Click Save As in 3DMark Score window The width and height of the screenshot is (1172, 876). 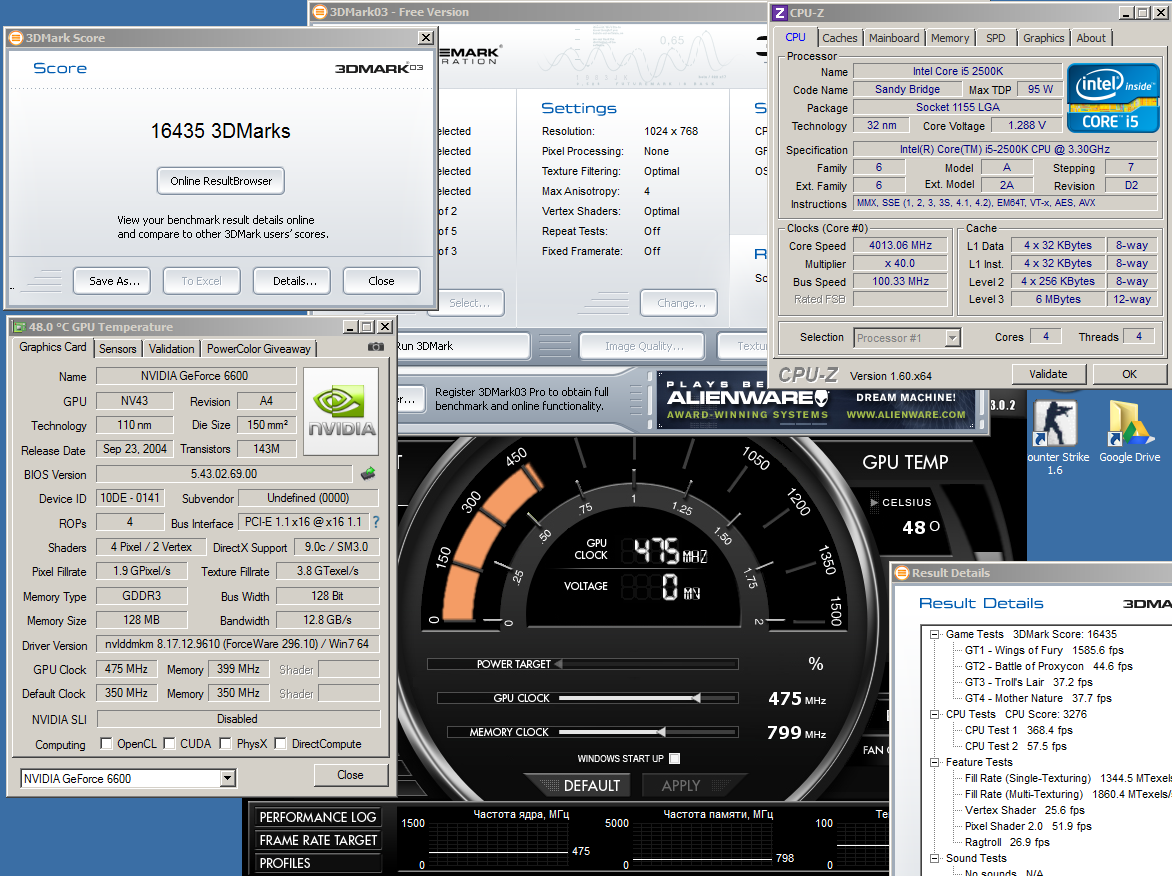[x=112, y=281]
